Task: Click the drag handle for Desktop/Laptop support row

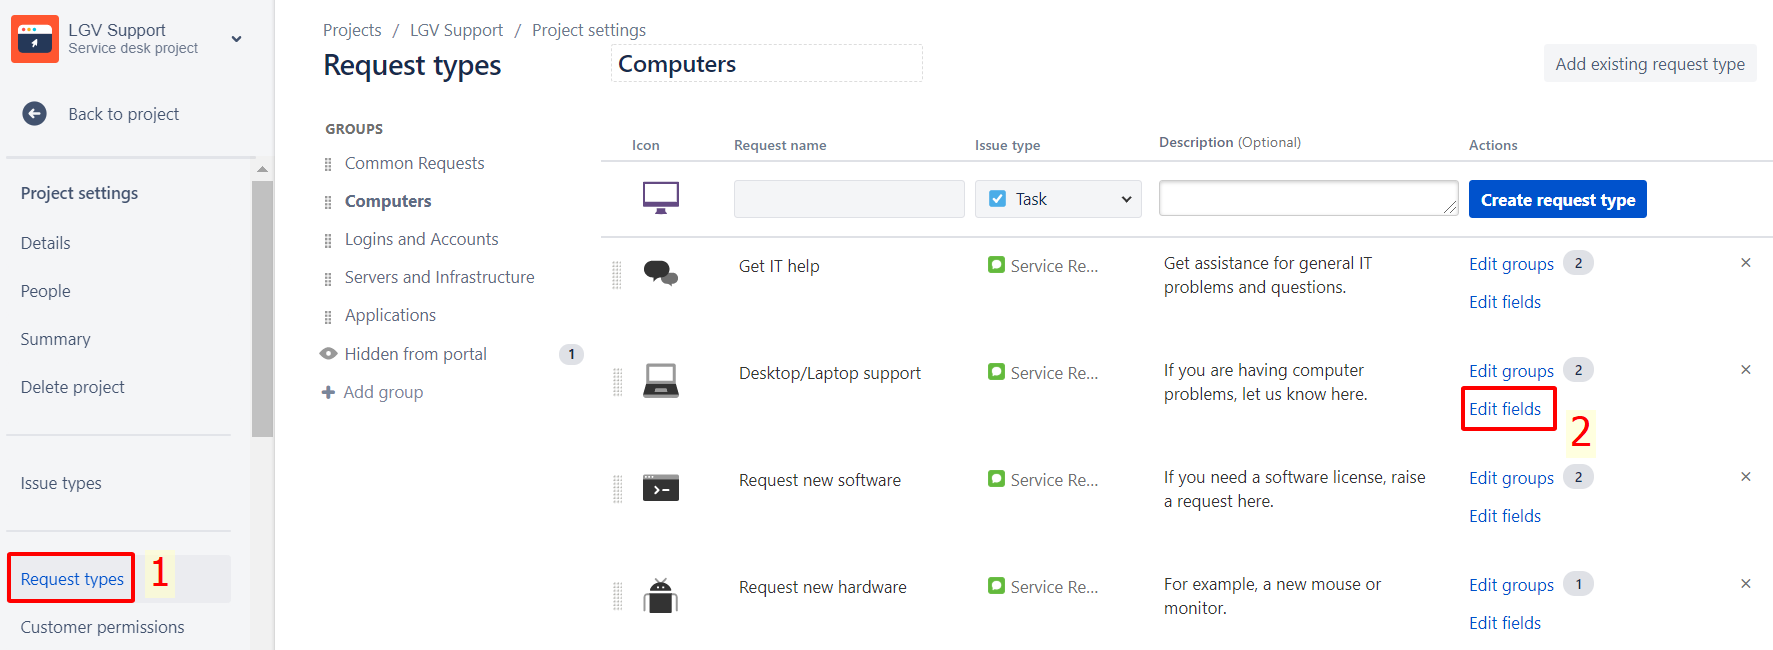Action: tap(617, 381)
